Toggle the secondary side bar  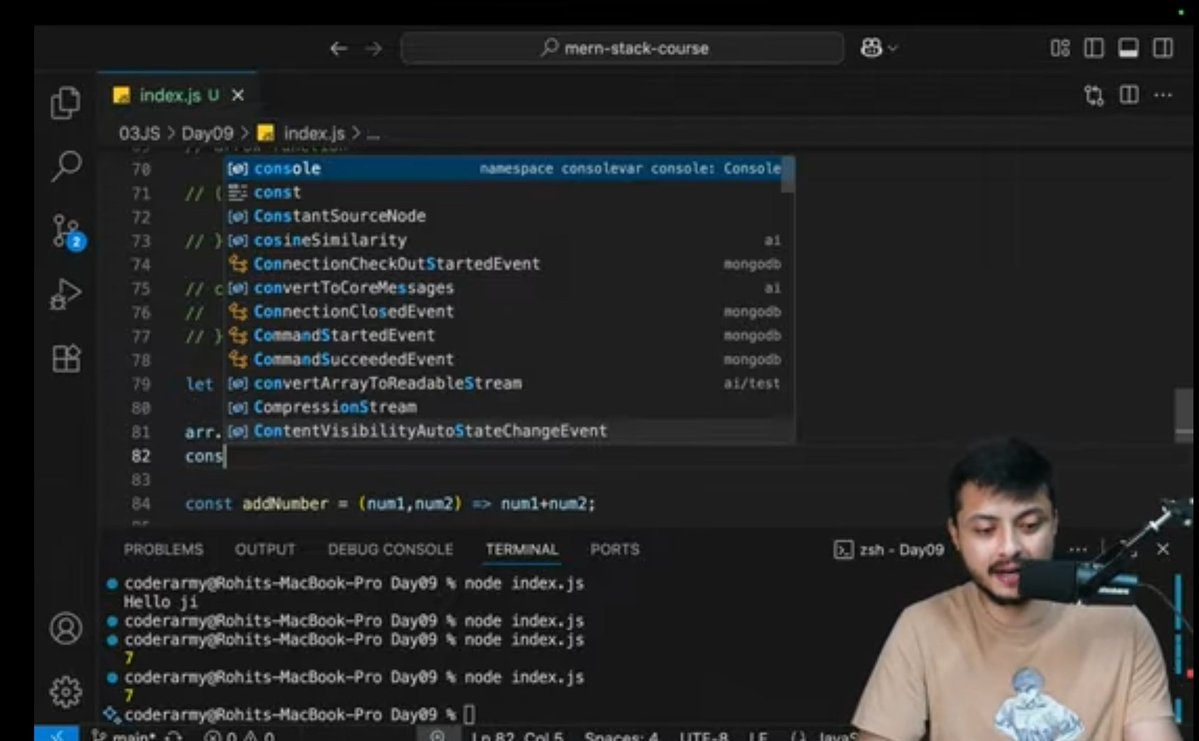(1163, 48)
